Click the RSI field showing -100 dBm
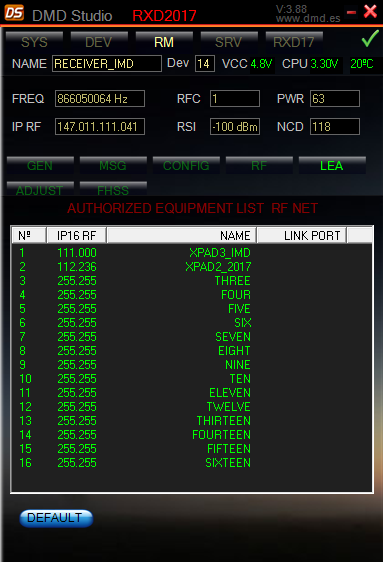This screenshot has height=562, width=383. (235, 127)
